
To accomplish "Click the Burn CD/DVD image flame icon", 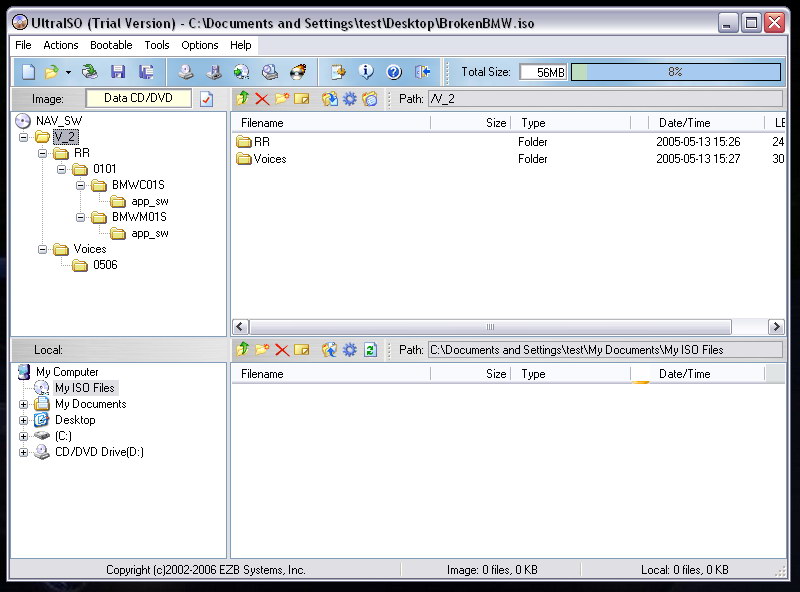I will [298, 72].
